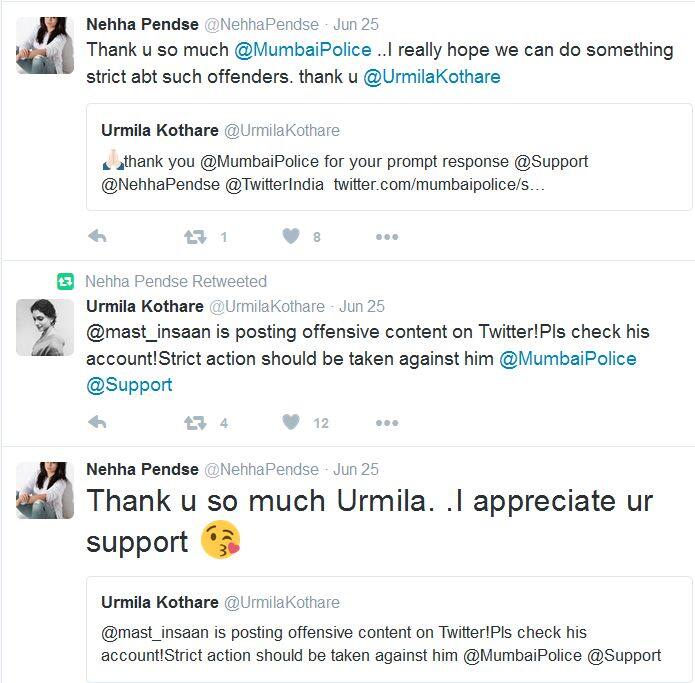Viewport: 695px width, 683px height.
Task: Open the quoted tweet under 'appreciate ur support'
Action: tap(389, 629)
